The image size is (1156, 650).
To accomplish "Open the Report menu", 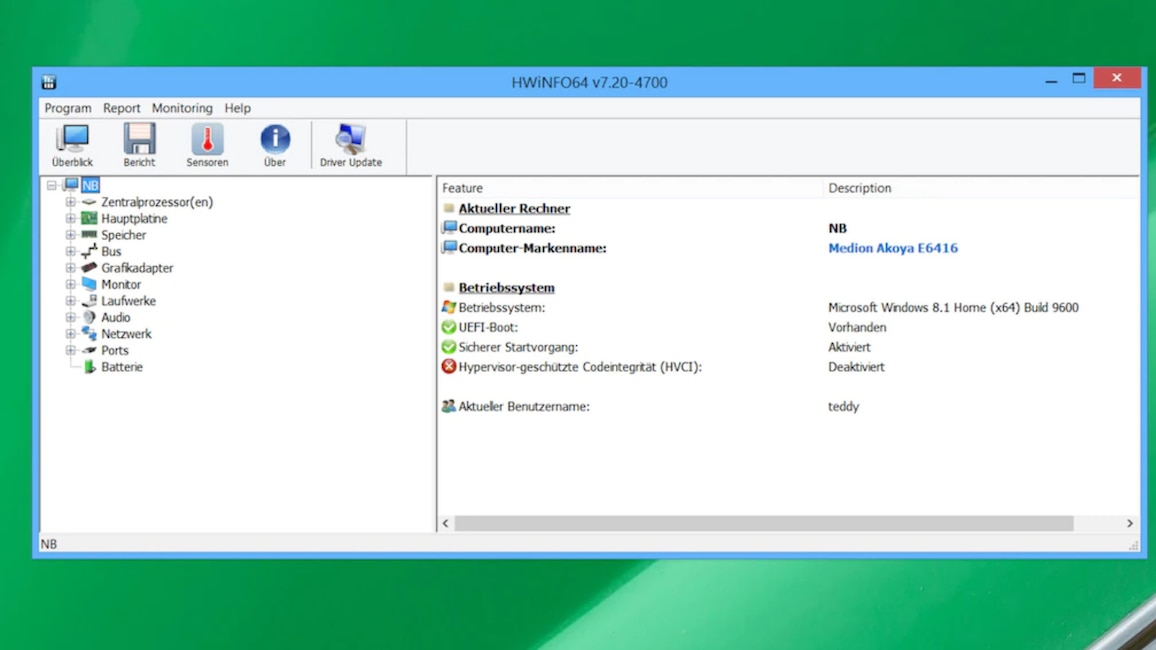I will 122,108.
